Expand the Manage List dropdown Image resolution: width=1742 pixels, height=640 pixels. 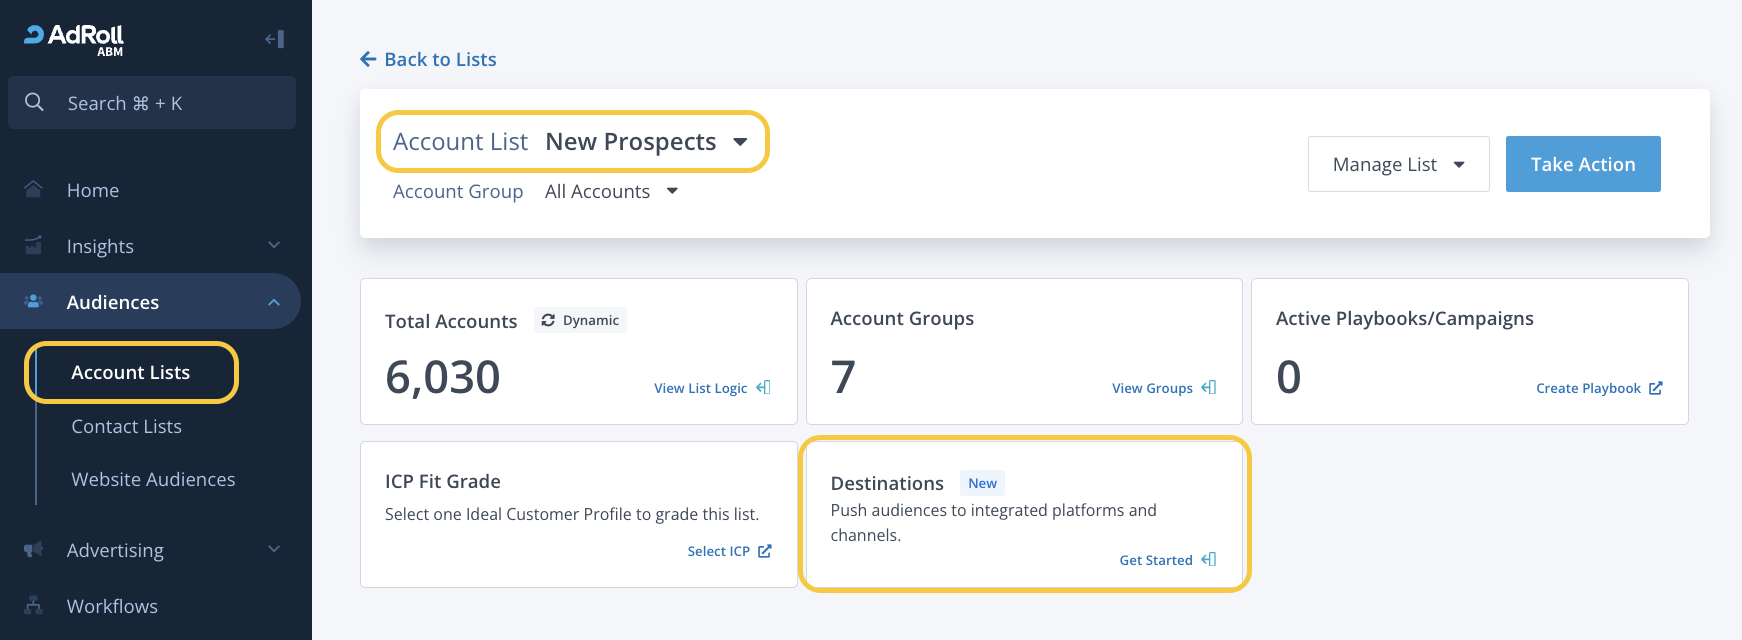click(x=1398, y=164)
